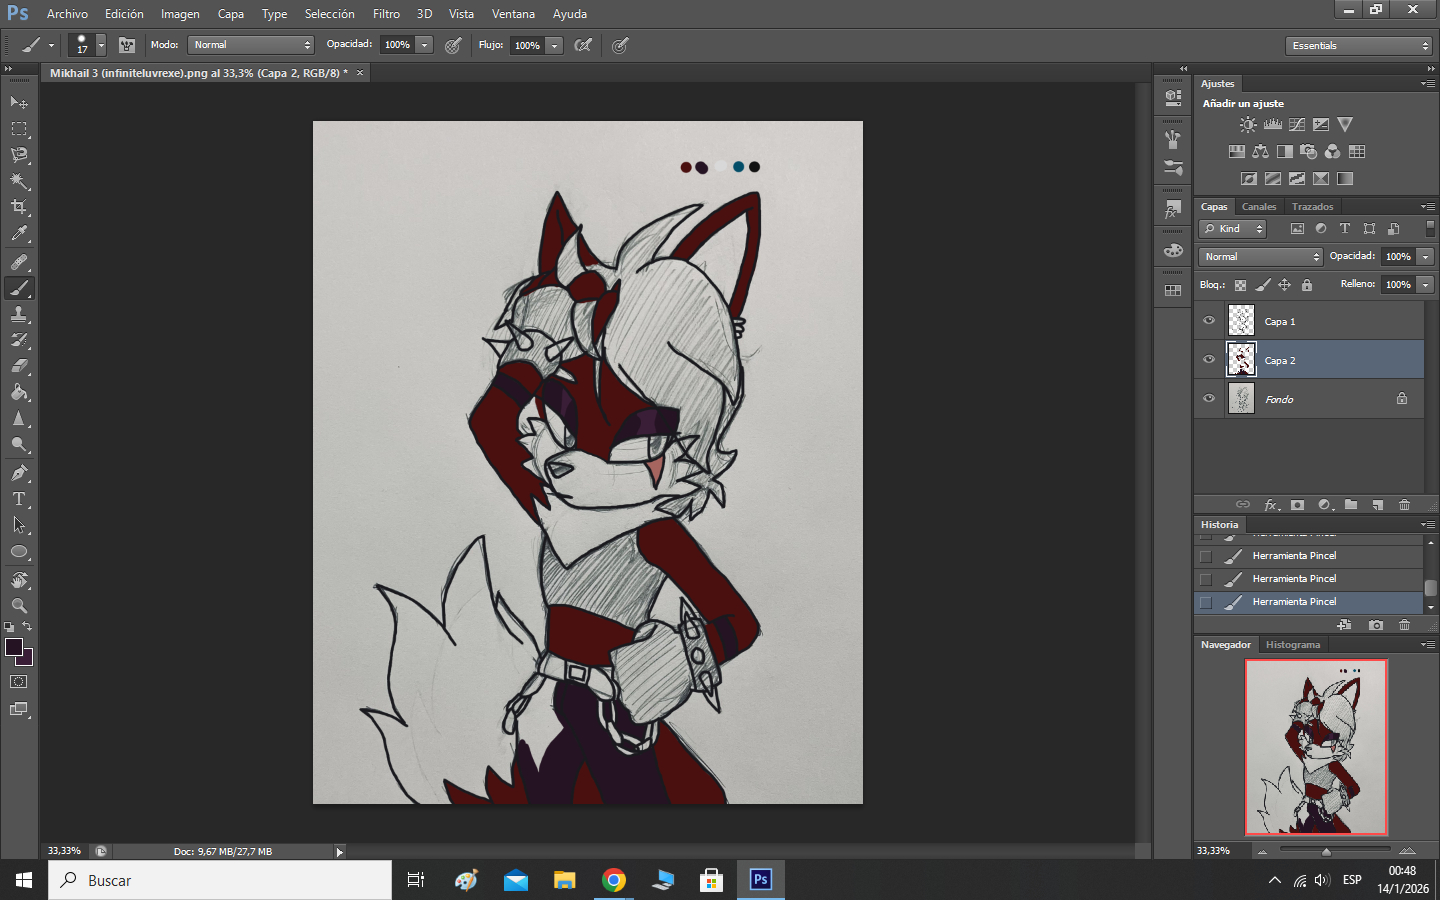This screenshot has width=1440, height=900.
Task: Select the Magic Wand tool
Action: click(19, 181)
